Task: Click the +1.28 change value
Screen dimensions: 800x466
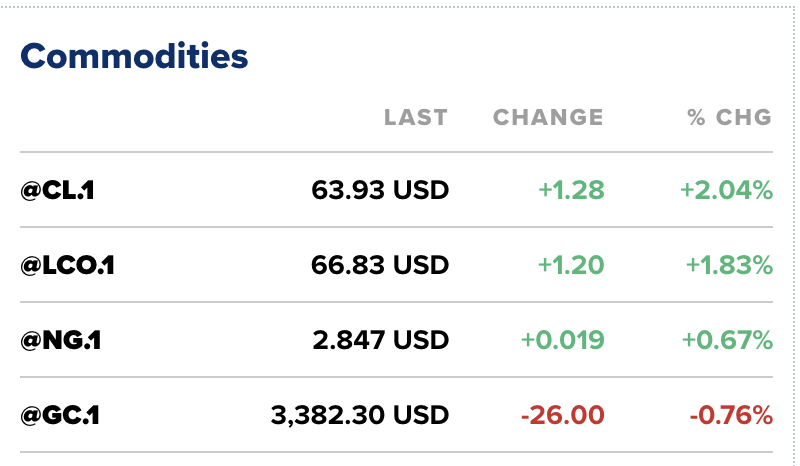Action: click(571, 190)
